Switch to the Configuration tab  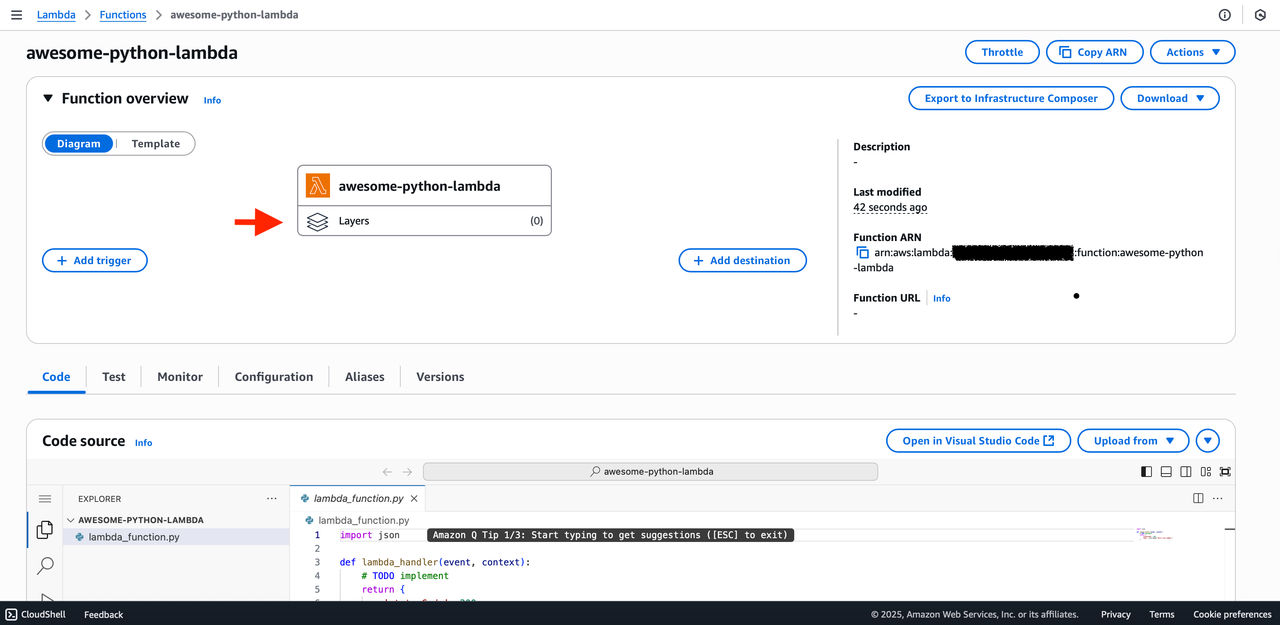[x=274, y=377]
